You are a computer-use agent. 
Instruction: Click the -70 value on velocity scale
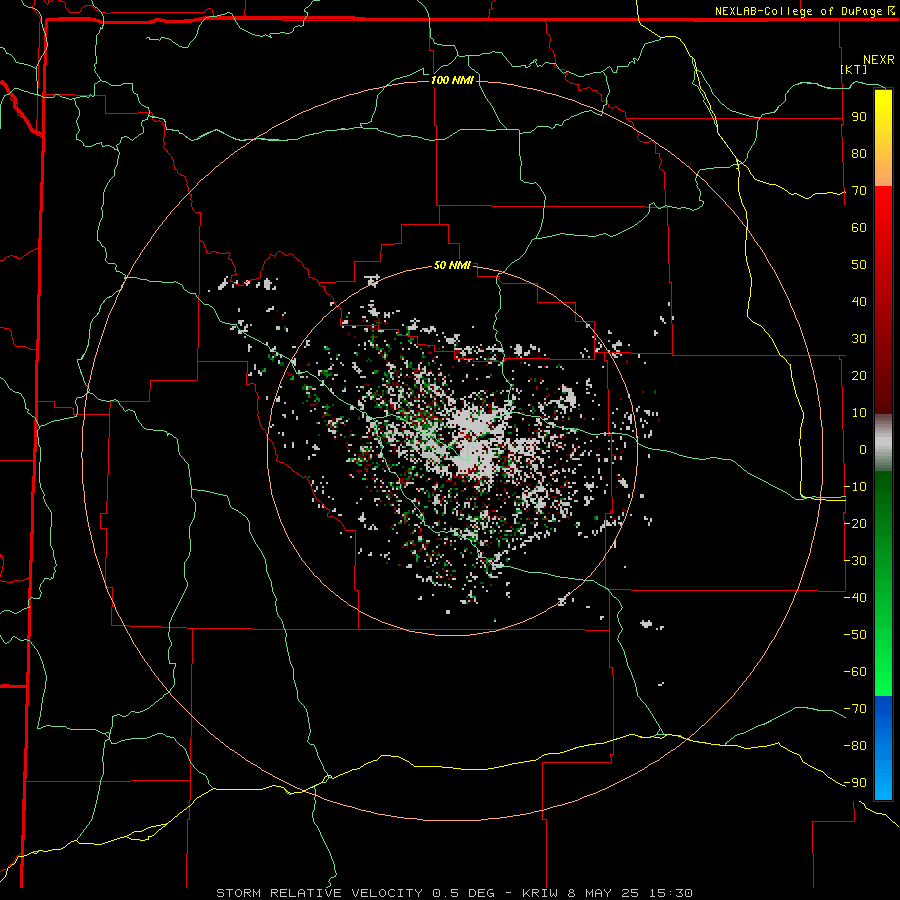(x=855, y=709)
